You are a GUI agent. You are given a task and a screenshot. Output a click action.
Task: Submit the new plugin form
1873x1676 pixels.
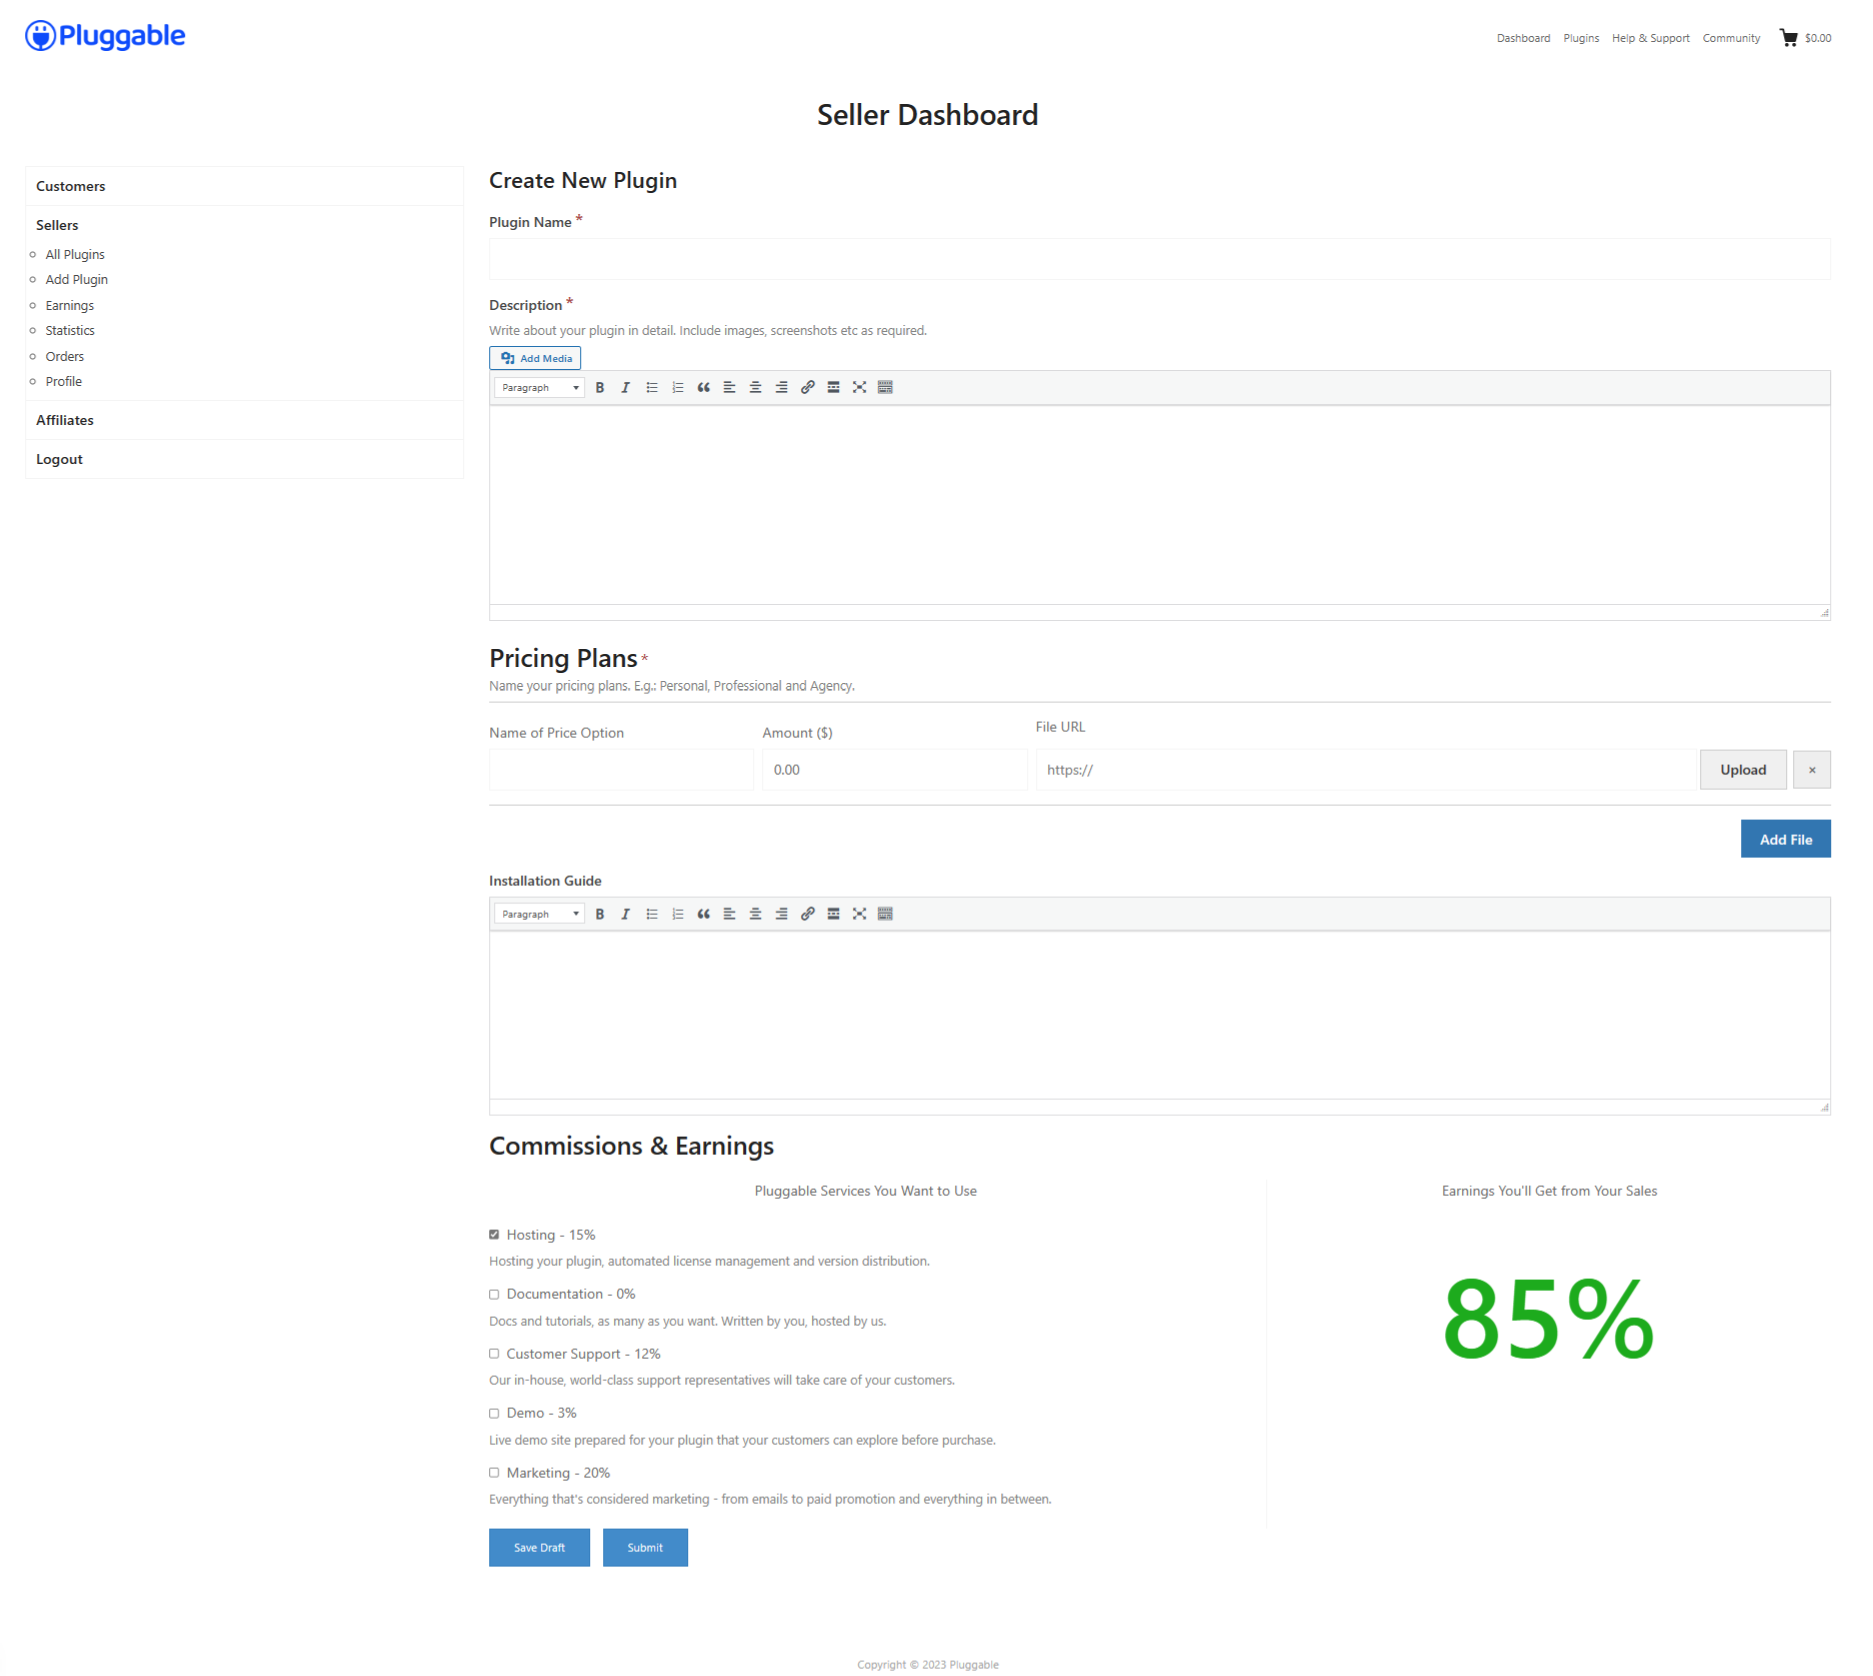coord(644,1547)
